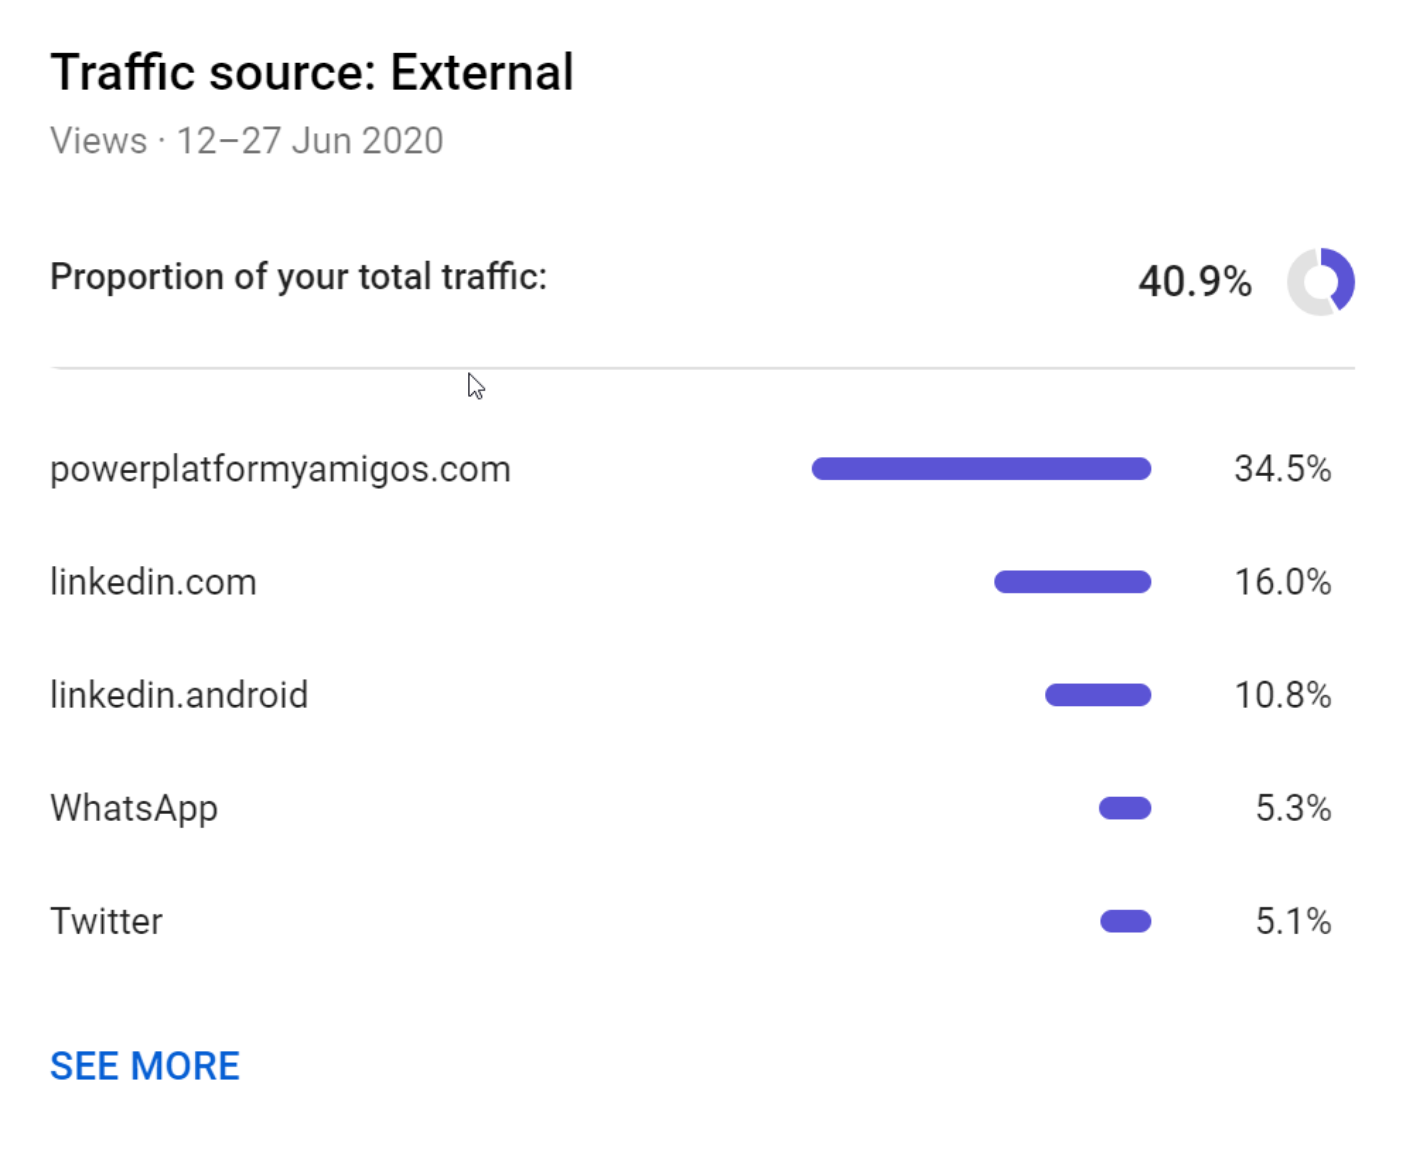Click the Twitter traffic source label
Screen dimensions: 1408x1160
coord(106,921)
